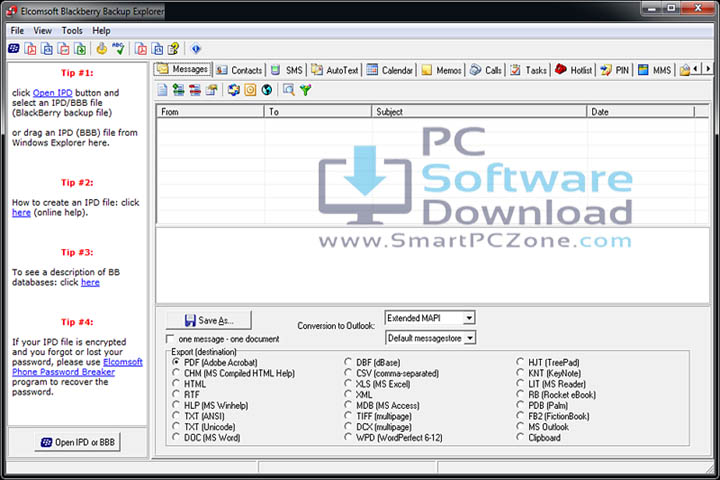
Task: Choose RTF export radio button
Action: click(176, 395)
